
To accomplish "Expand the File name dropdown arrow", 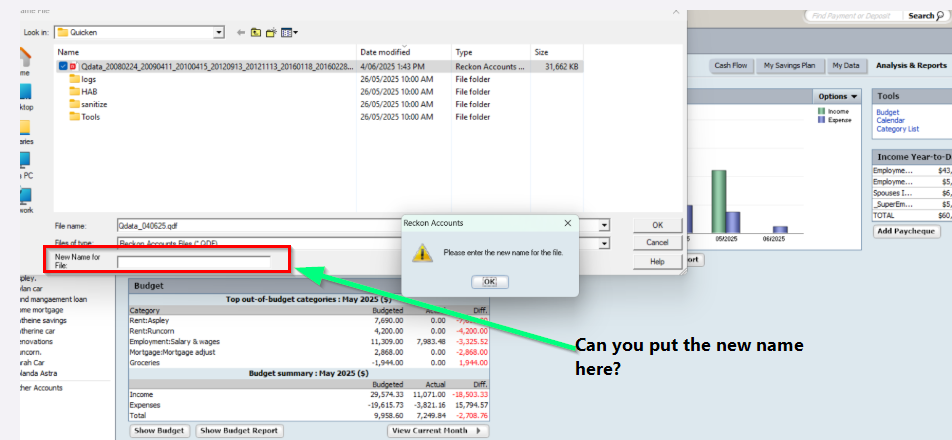I will pyautogui.click(x=605, y=226).
